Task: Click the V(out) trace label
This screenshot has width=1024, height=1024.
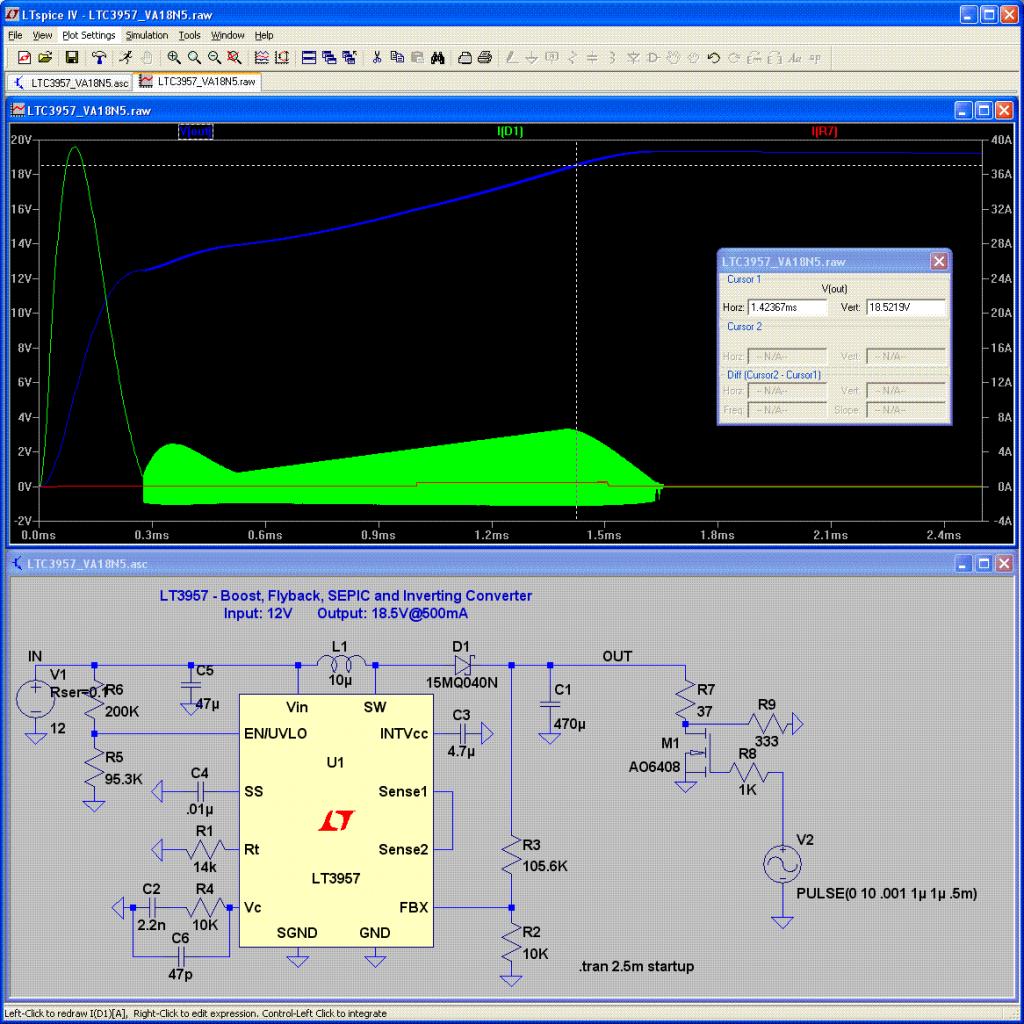Action: click(195, 131)
